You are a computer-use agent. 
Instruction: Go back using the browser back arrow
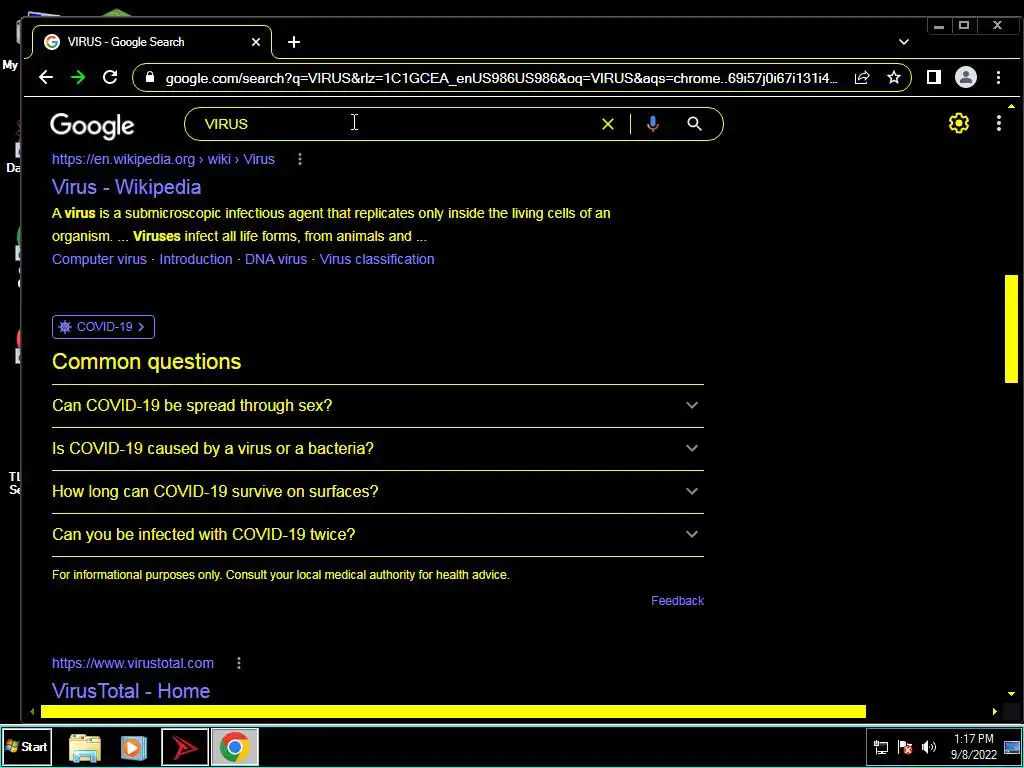click(46, 78)
